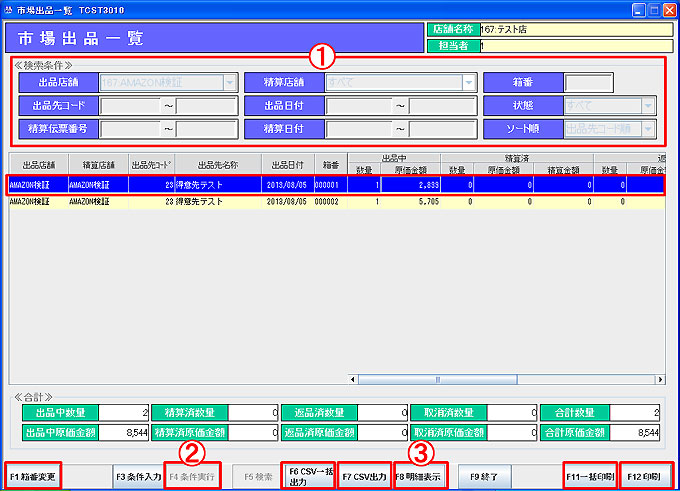Close the 市場出品一覧 window

tap(667, 9)
